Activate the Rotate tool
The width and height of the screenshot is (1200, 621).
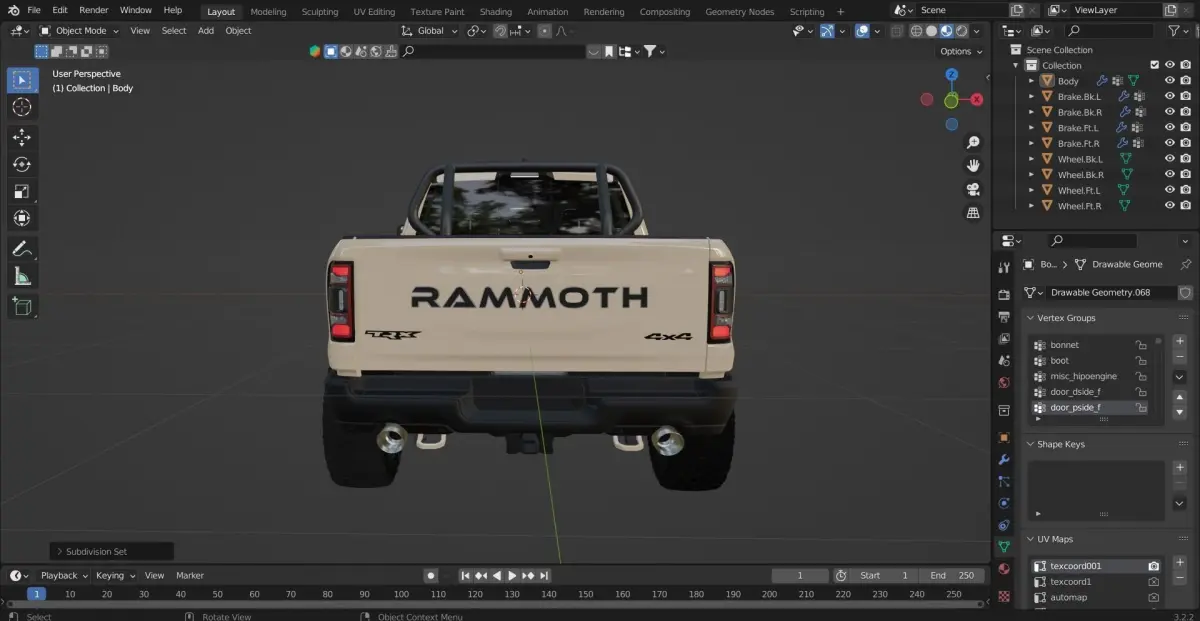click(22, 165)
